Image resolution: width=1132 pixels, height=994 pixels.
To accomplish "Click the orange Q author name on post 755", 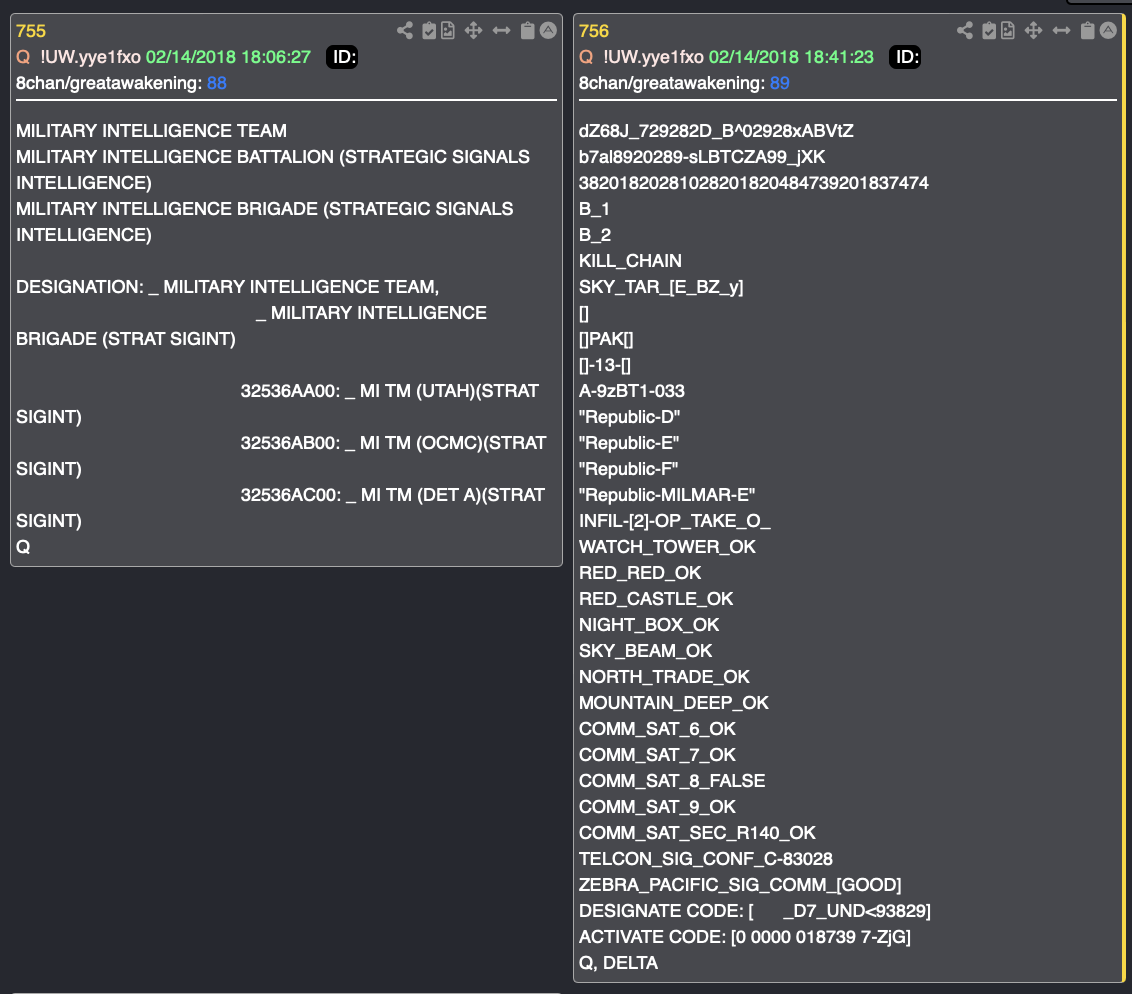I will click(23, 57).
